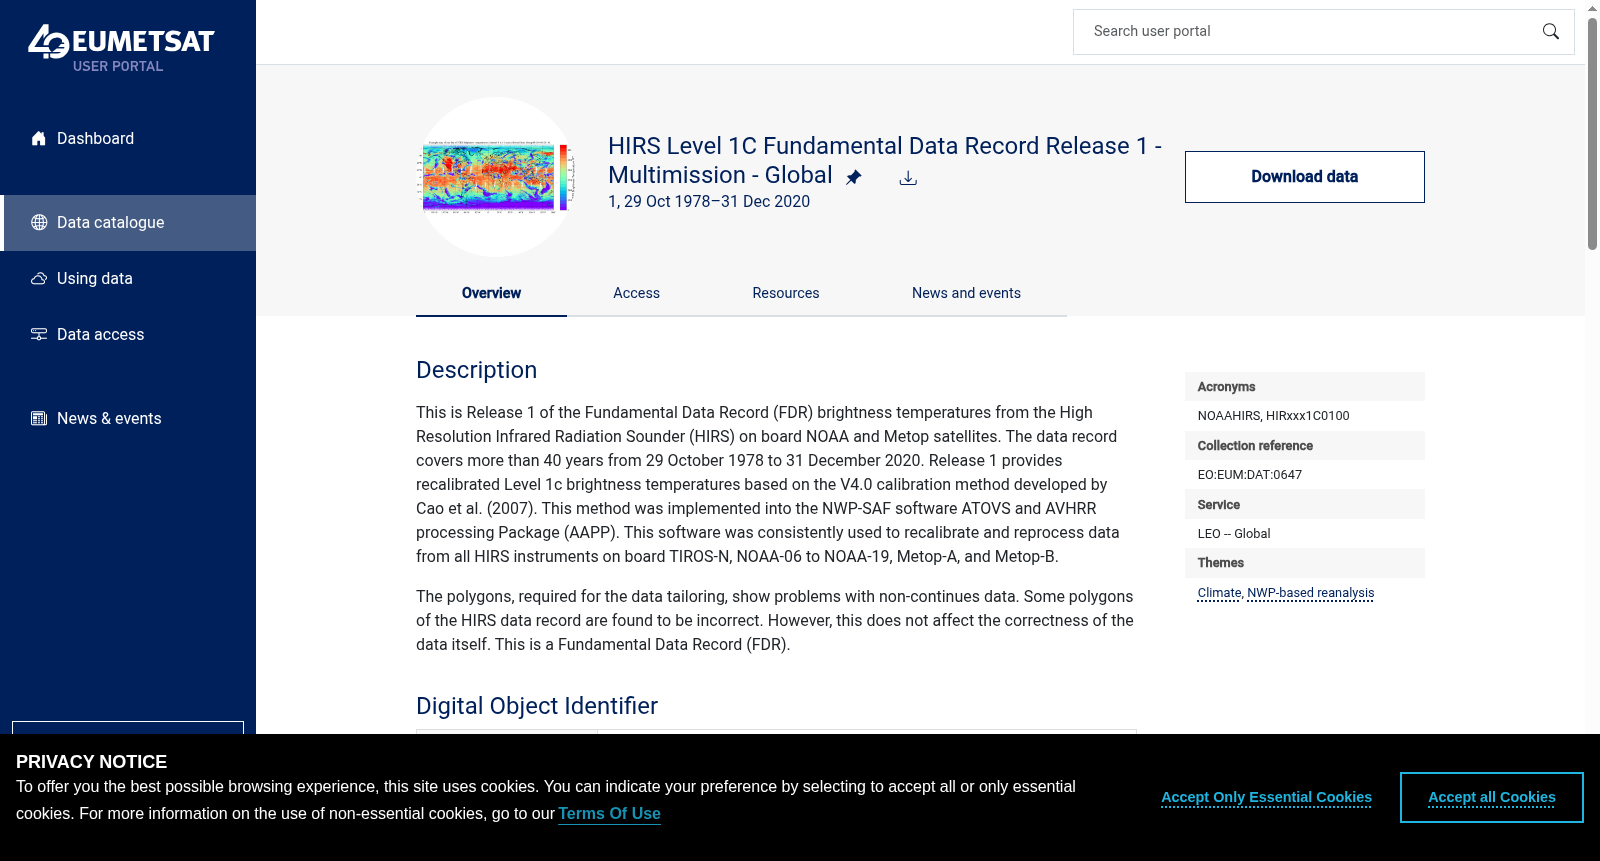Select the Overview tab

point(491,293)
